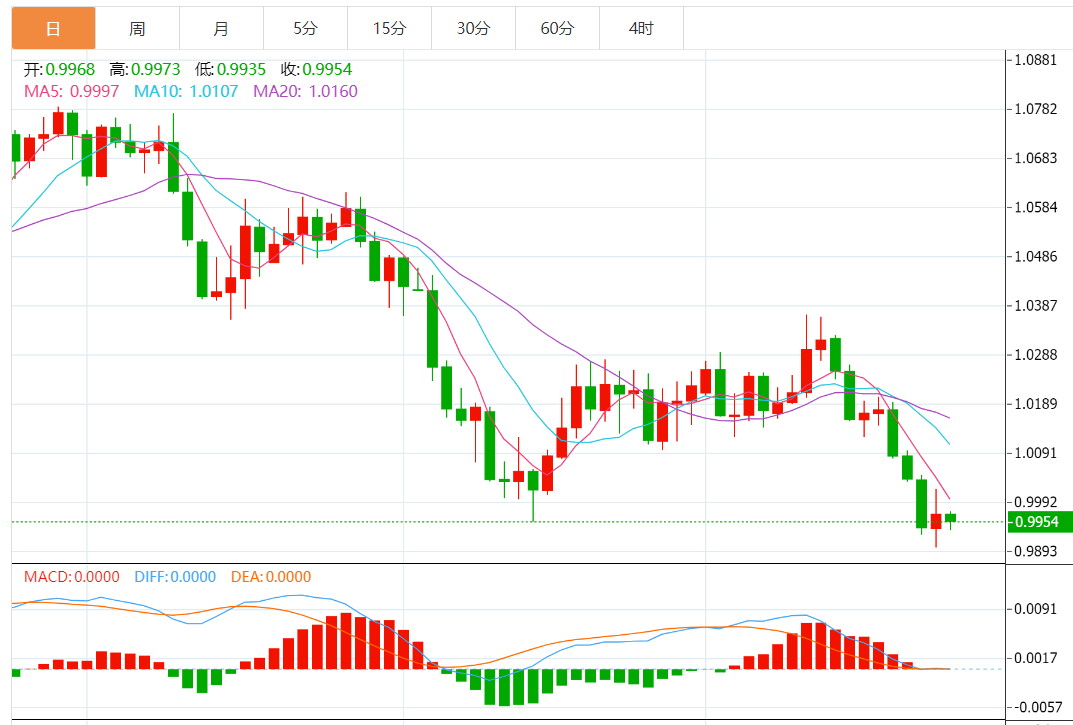Click the 1.0782 price axis label
1073x725 pixels.
click(x=1035, y=109)
